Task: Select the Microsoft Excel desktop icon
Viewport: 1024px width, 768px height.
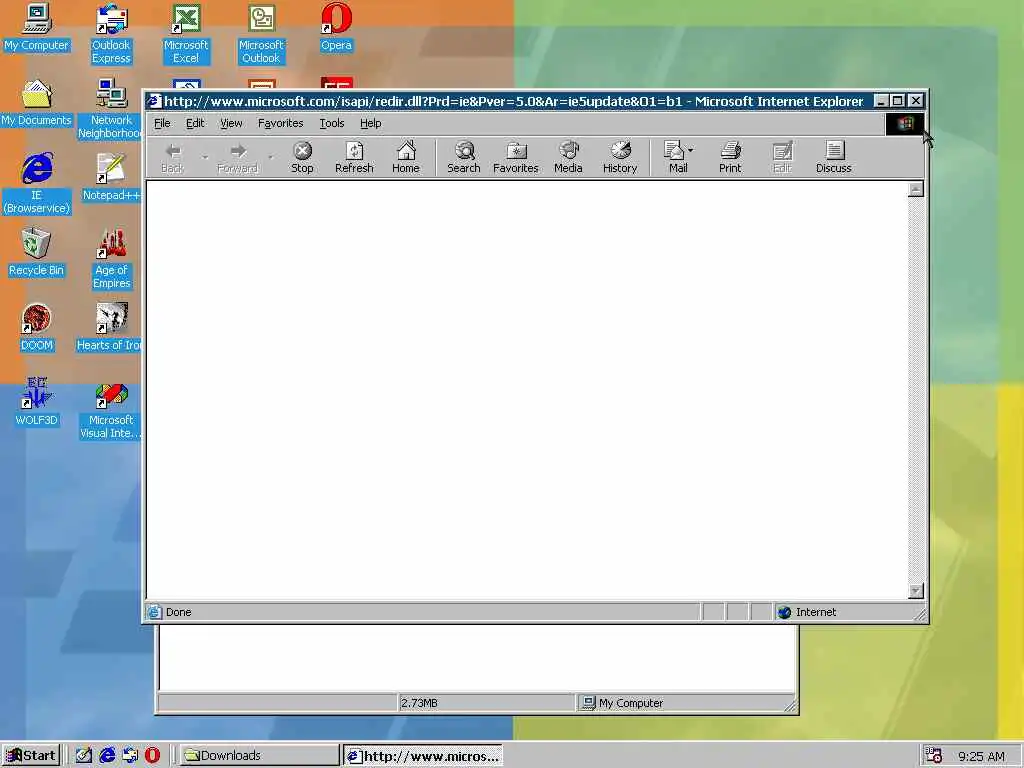Action: click(186, 34)
